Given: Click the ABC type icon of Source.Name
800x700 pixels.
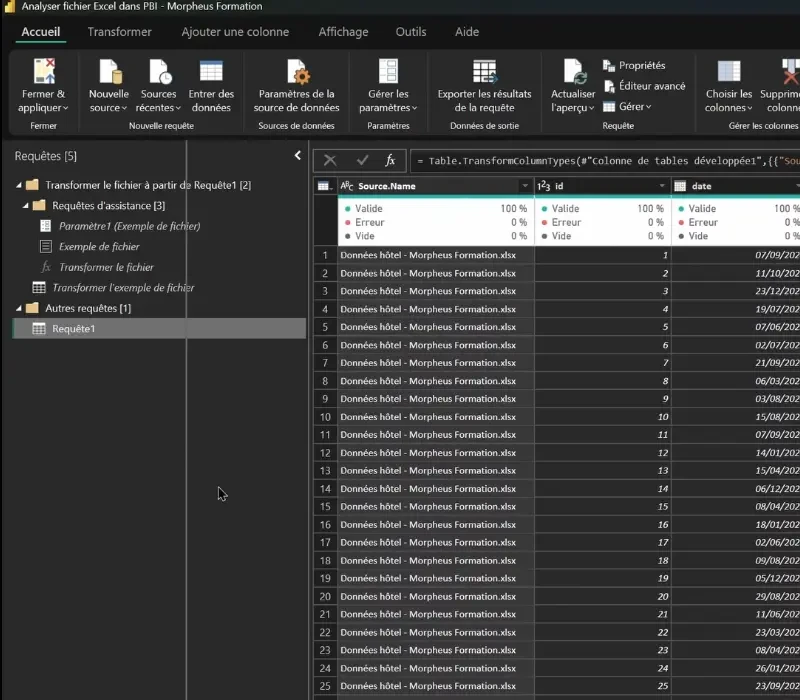Looking at the screenshot, I should [347, 186].
